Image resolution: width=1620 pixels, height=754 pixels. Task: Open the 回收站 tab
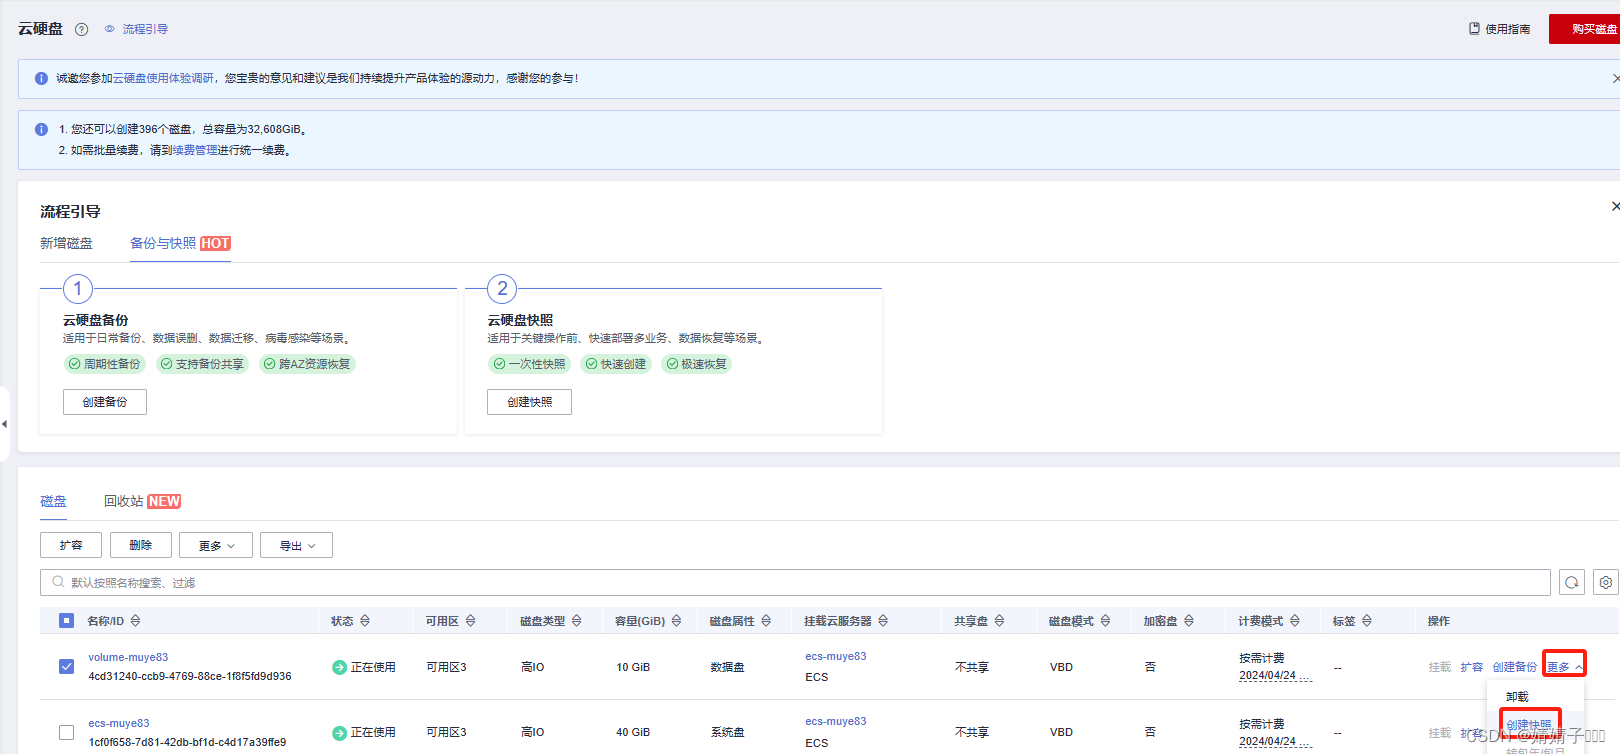(x=142, y=501)
